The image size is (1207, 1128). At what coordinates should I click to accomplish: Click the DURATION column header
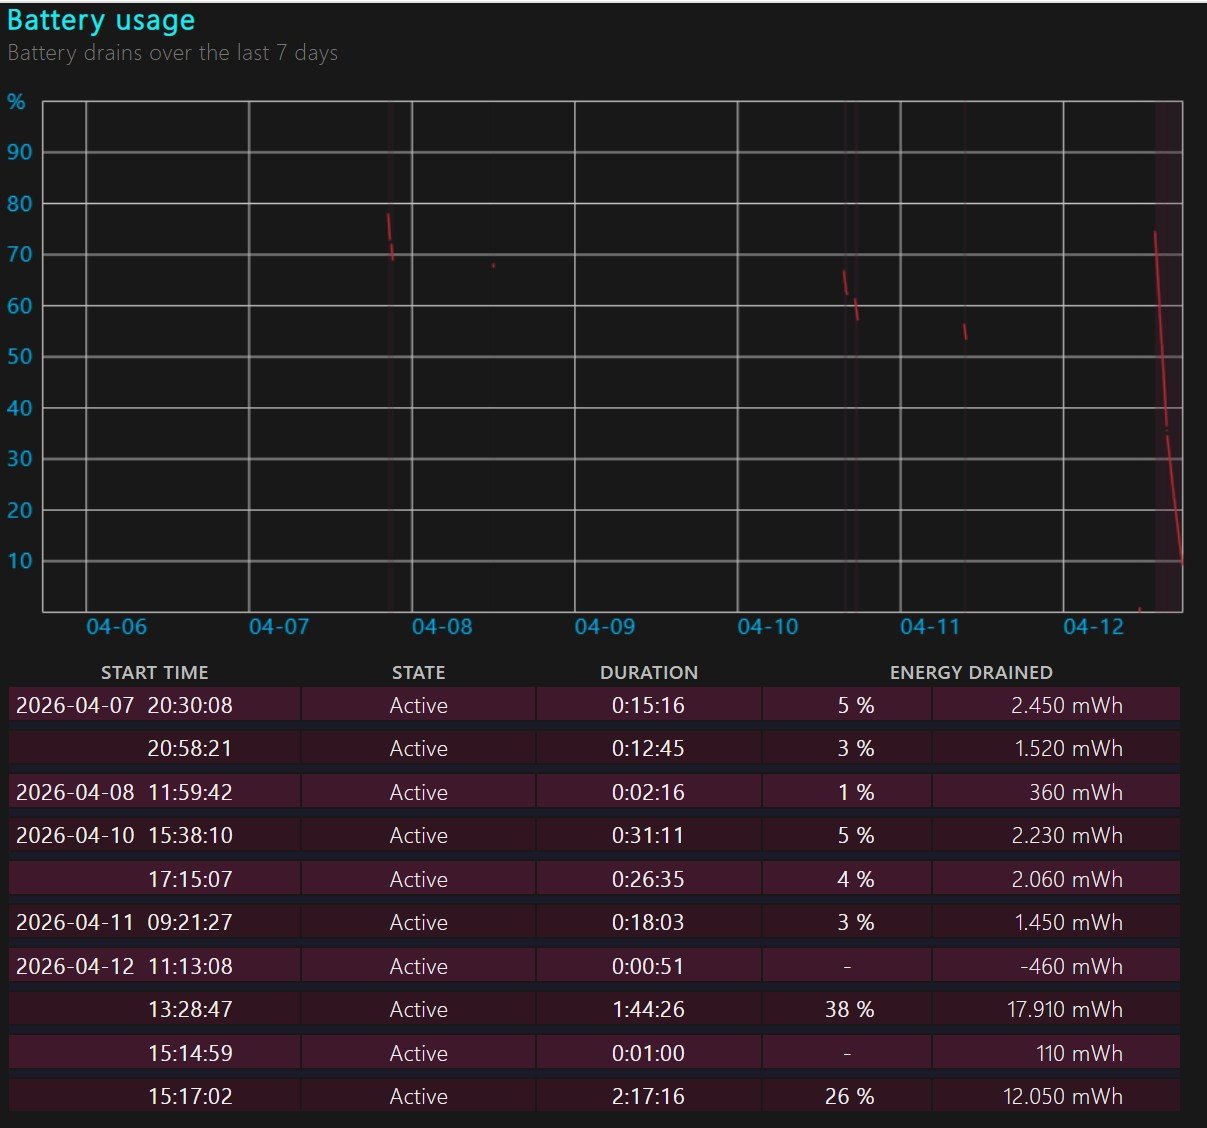(x=649, y=673)
